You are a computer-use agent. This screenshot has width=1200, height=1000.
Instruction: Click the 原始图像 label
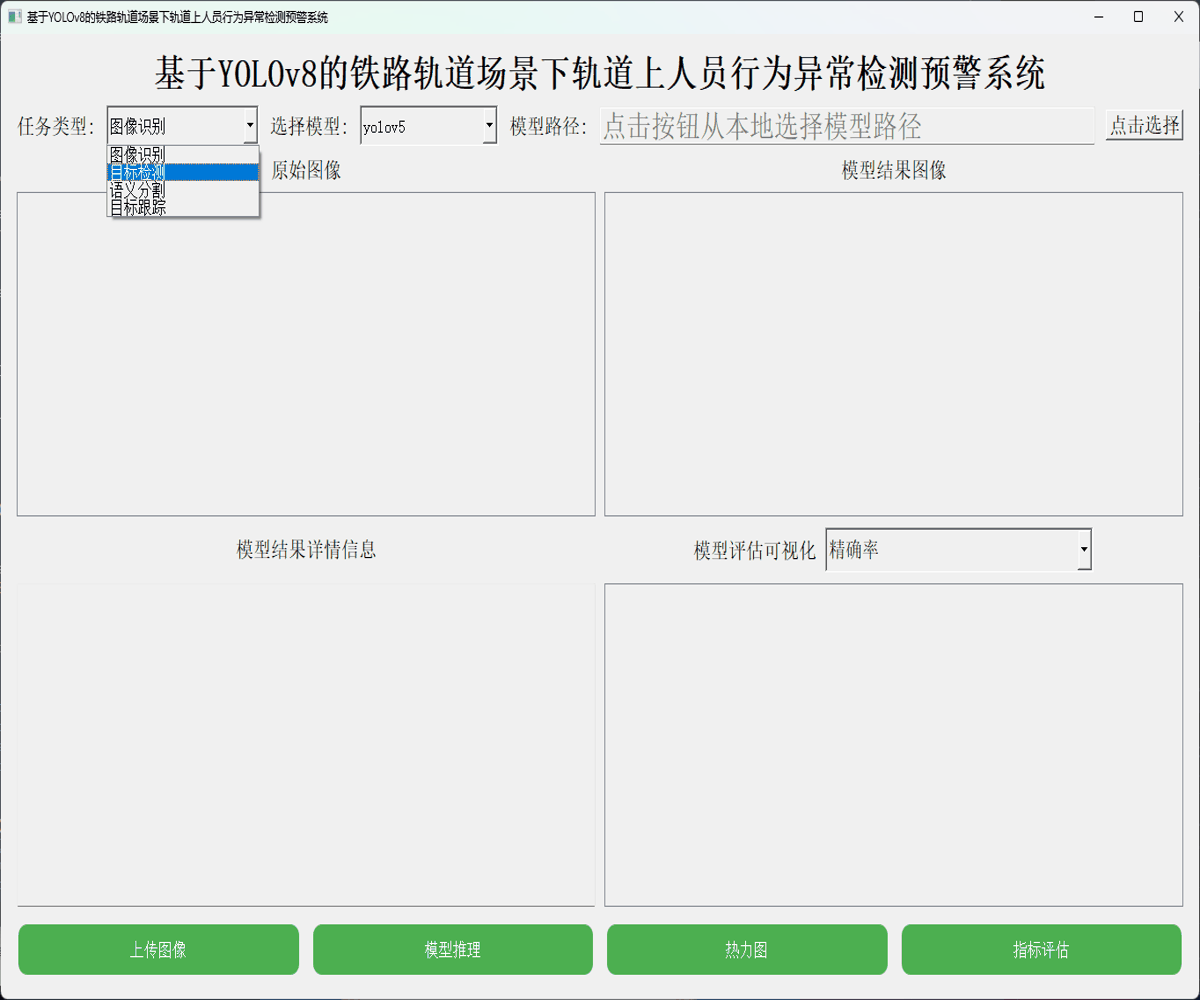click(x=306, y=170)
